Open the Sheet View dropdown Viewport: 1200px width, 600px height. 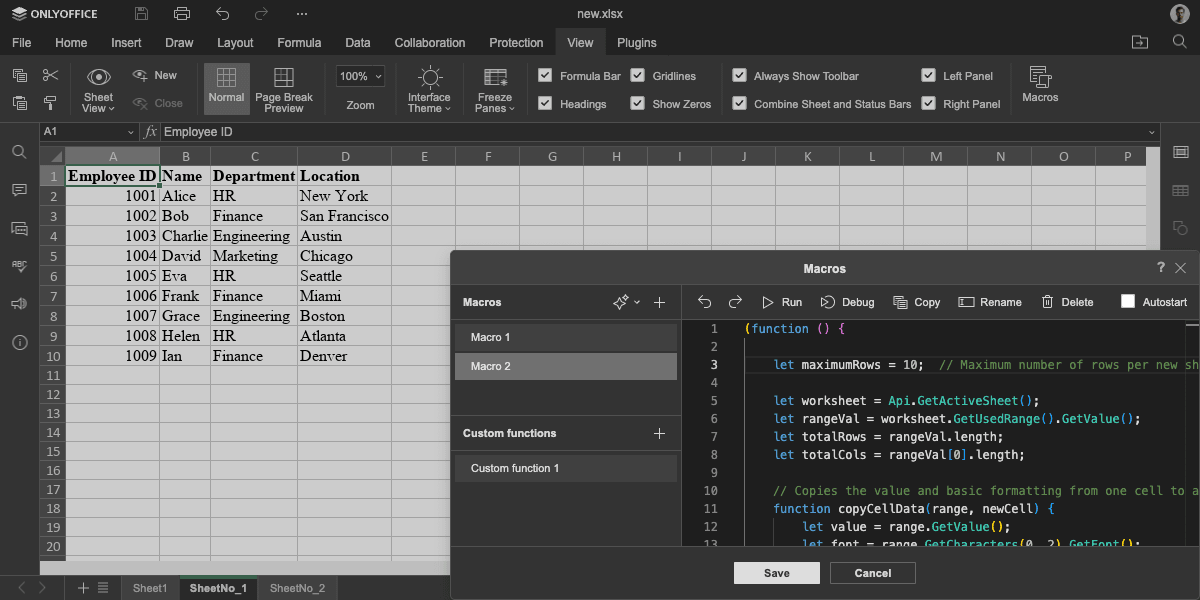98,88
